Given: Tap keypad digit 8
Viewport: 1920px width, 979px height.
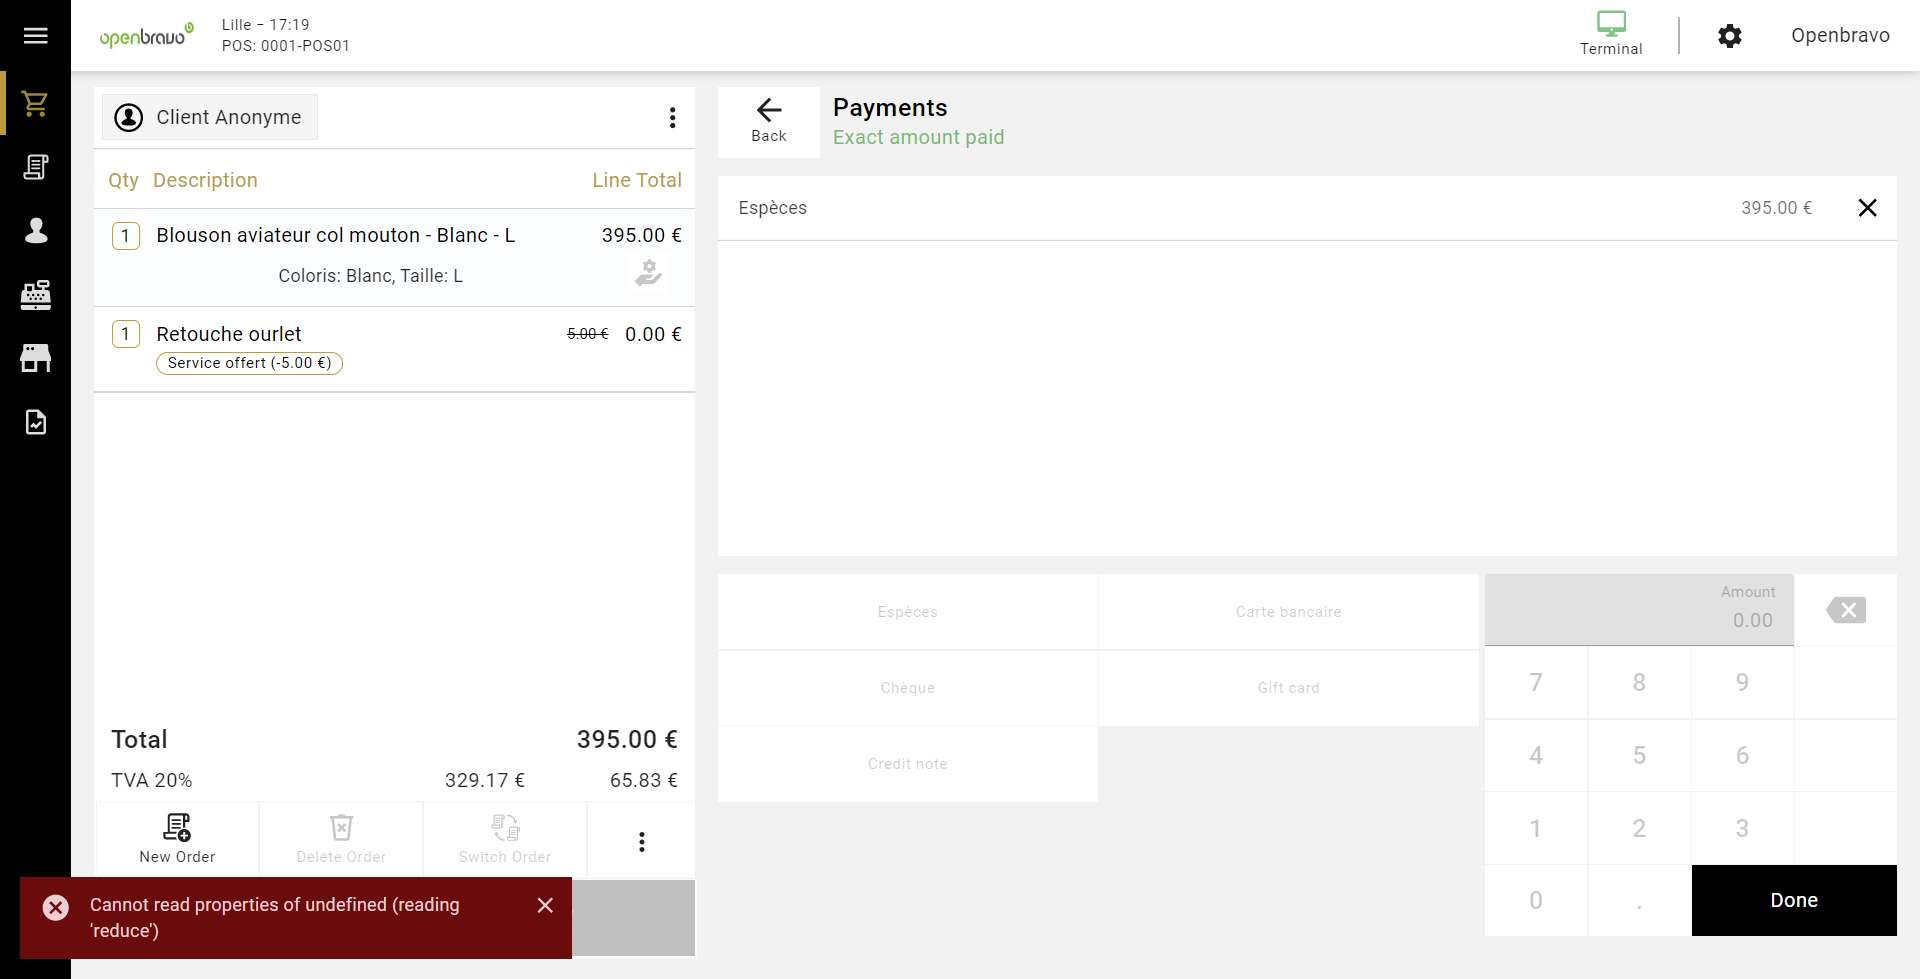Looking at the screenshot, I should (x=1638, y=682).
